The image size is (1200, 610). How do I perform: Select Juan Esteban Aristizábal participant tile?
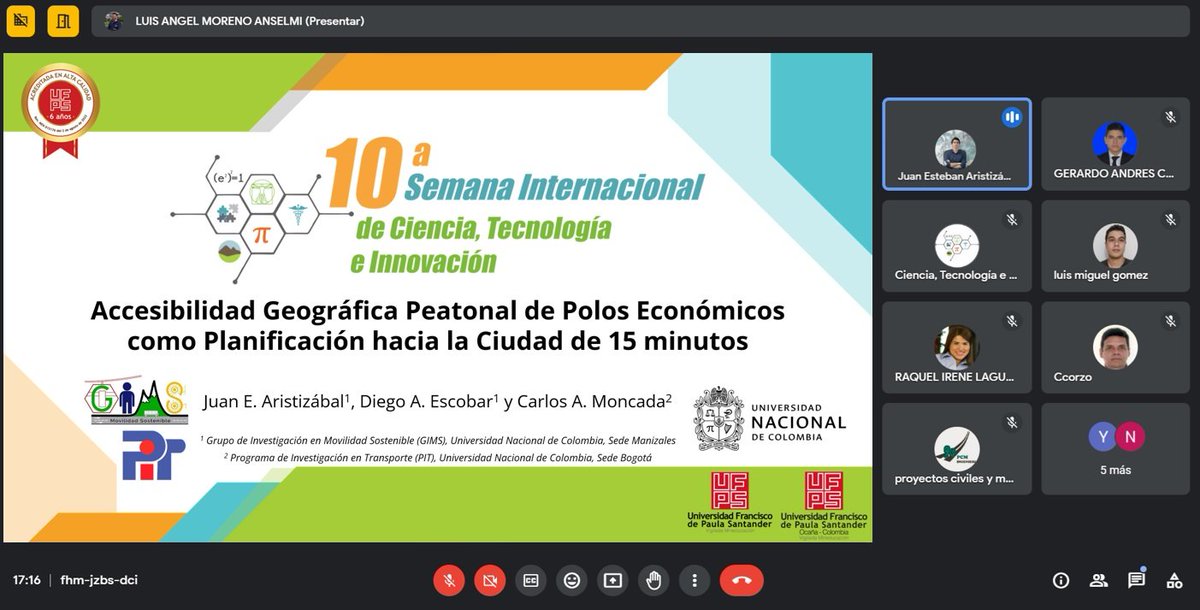957,144
